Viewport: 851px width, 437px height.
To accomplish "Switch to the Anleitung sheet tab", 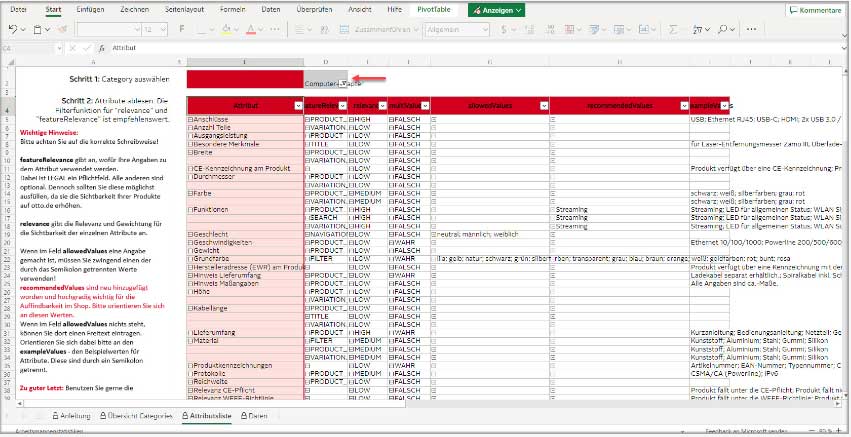I will (x=71, y=416).
